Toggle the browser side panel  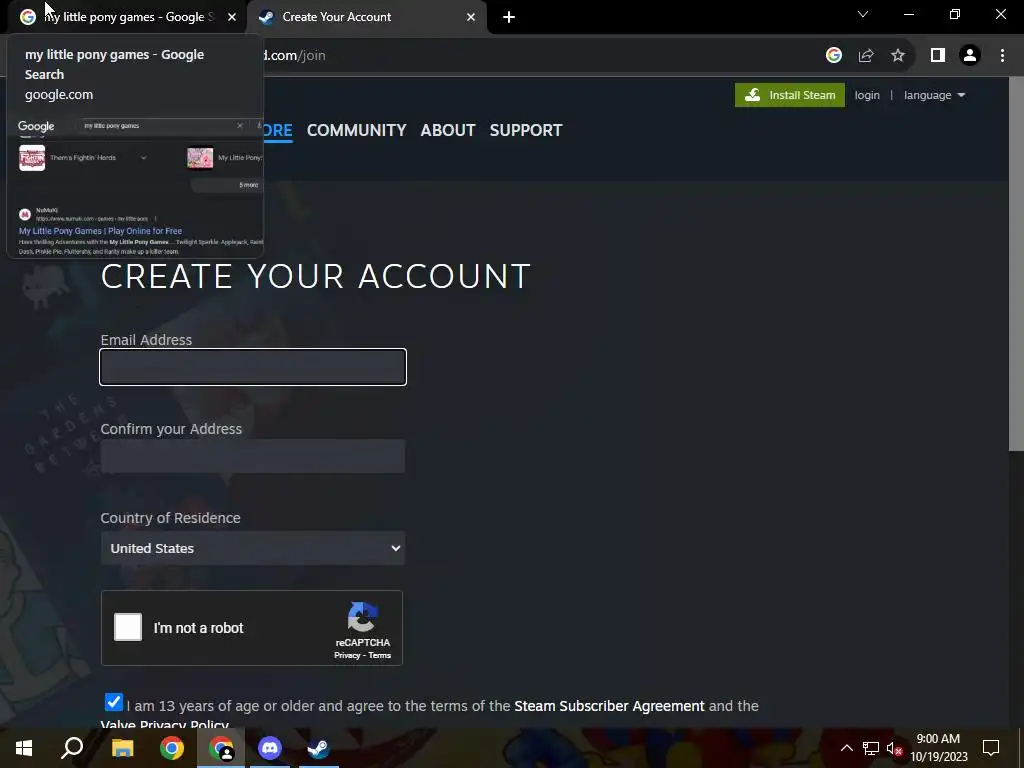938,56
